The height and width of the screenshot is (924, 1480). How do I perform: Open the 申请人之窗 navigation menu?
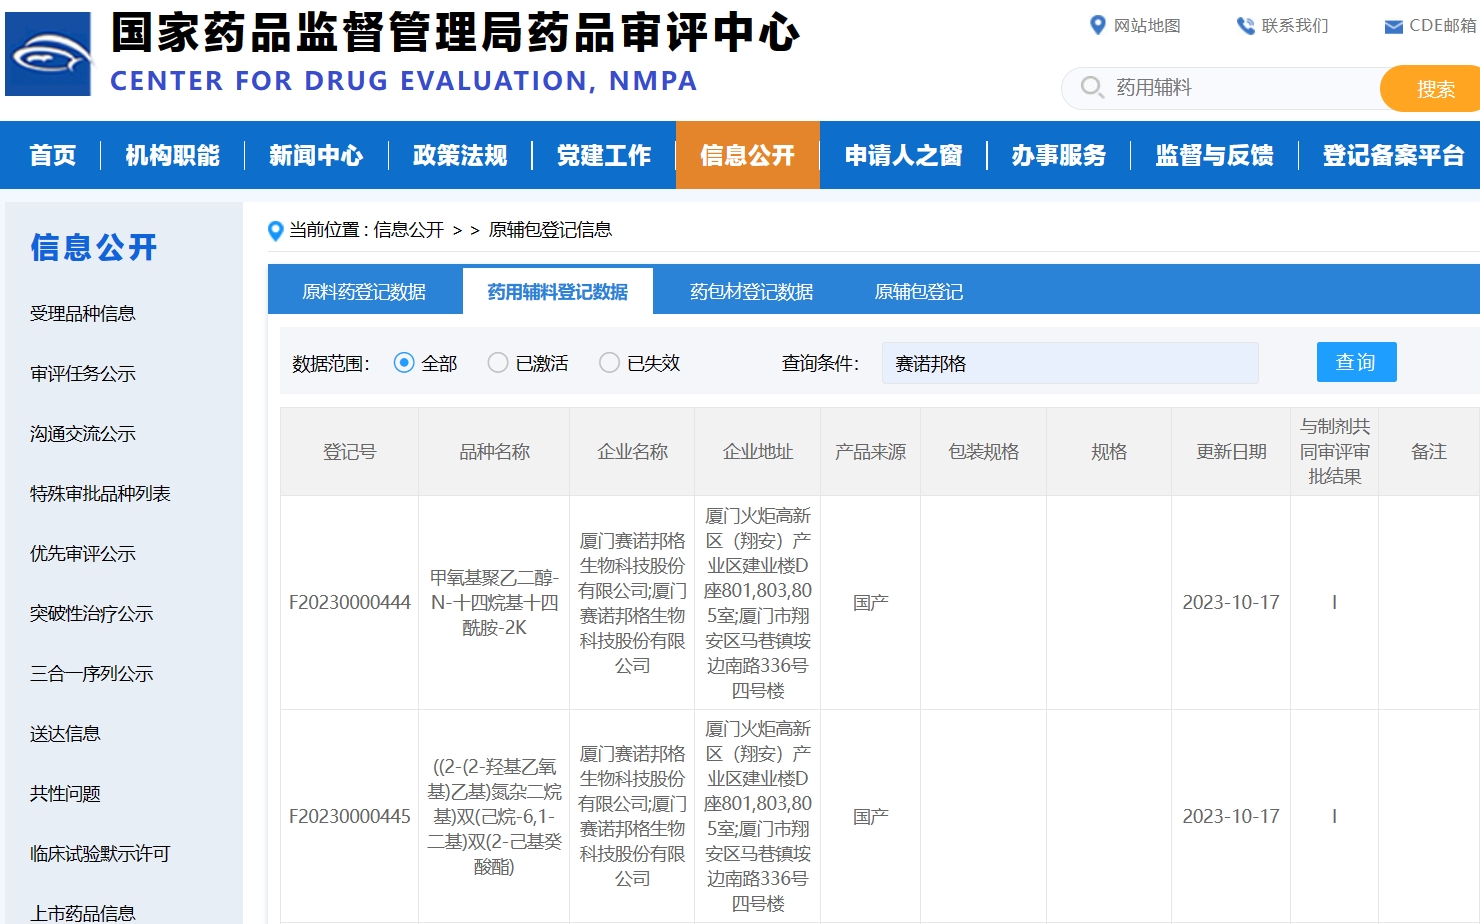click(x=903, y=155)
